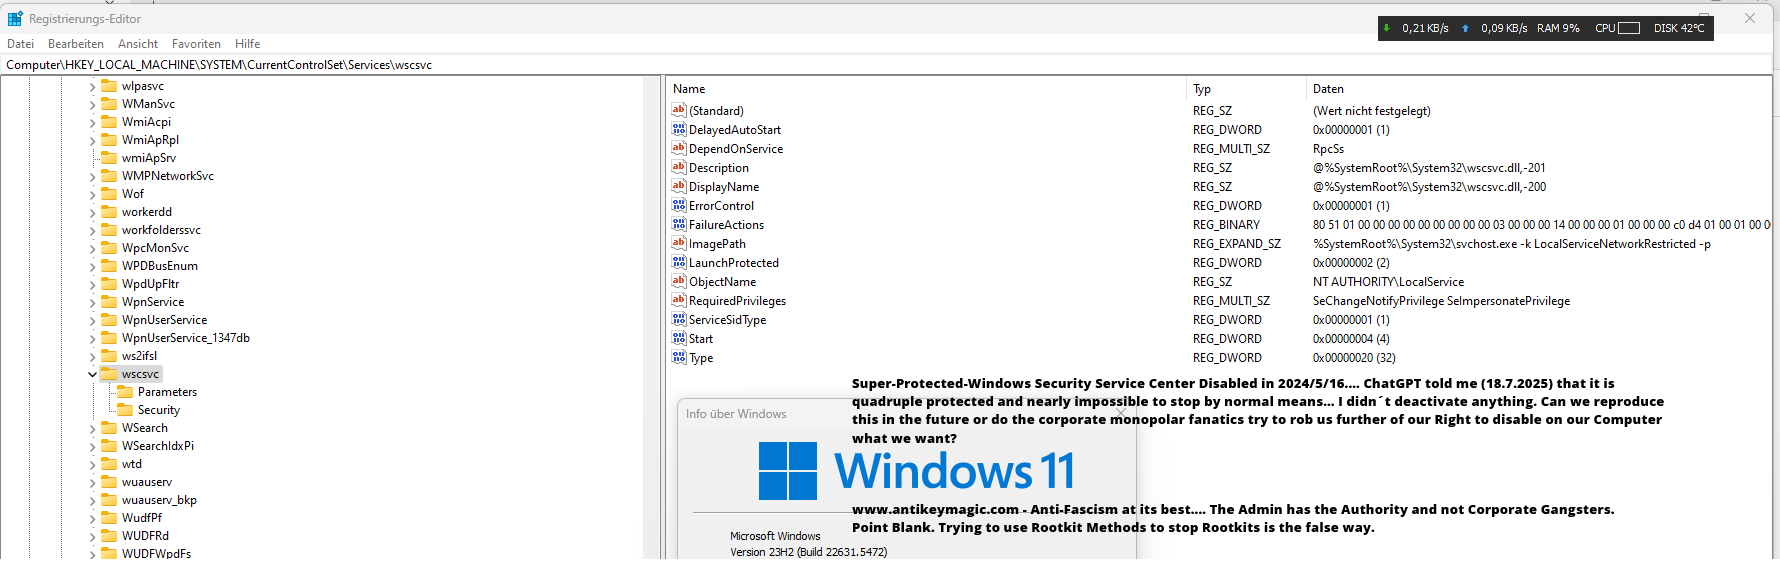Image resolution: width=1780 pixels, height=561 pixels.
Task: Click the WpnService folder icon
Action: [109, 302]
